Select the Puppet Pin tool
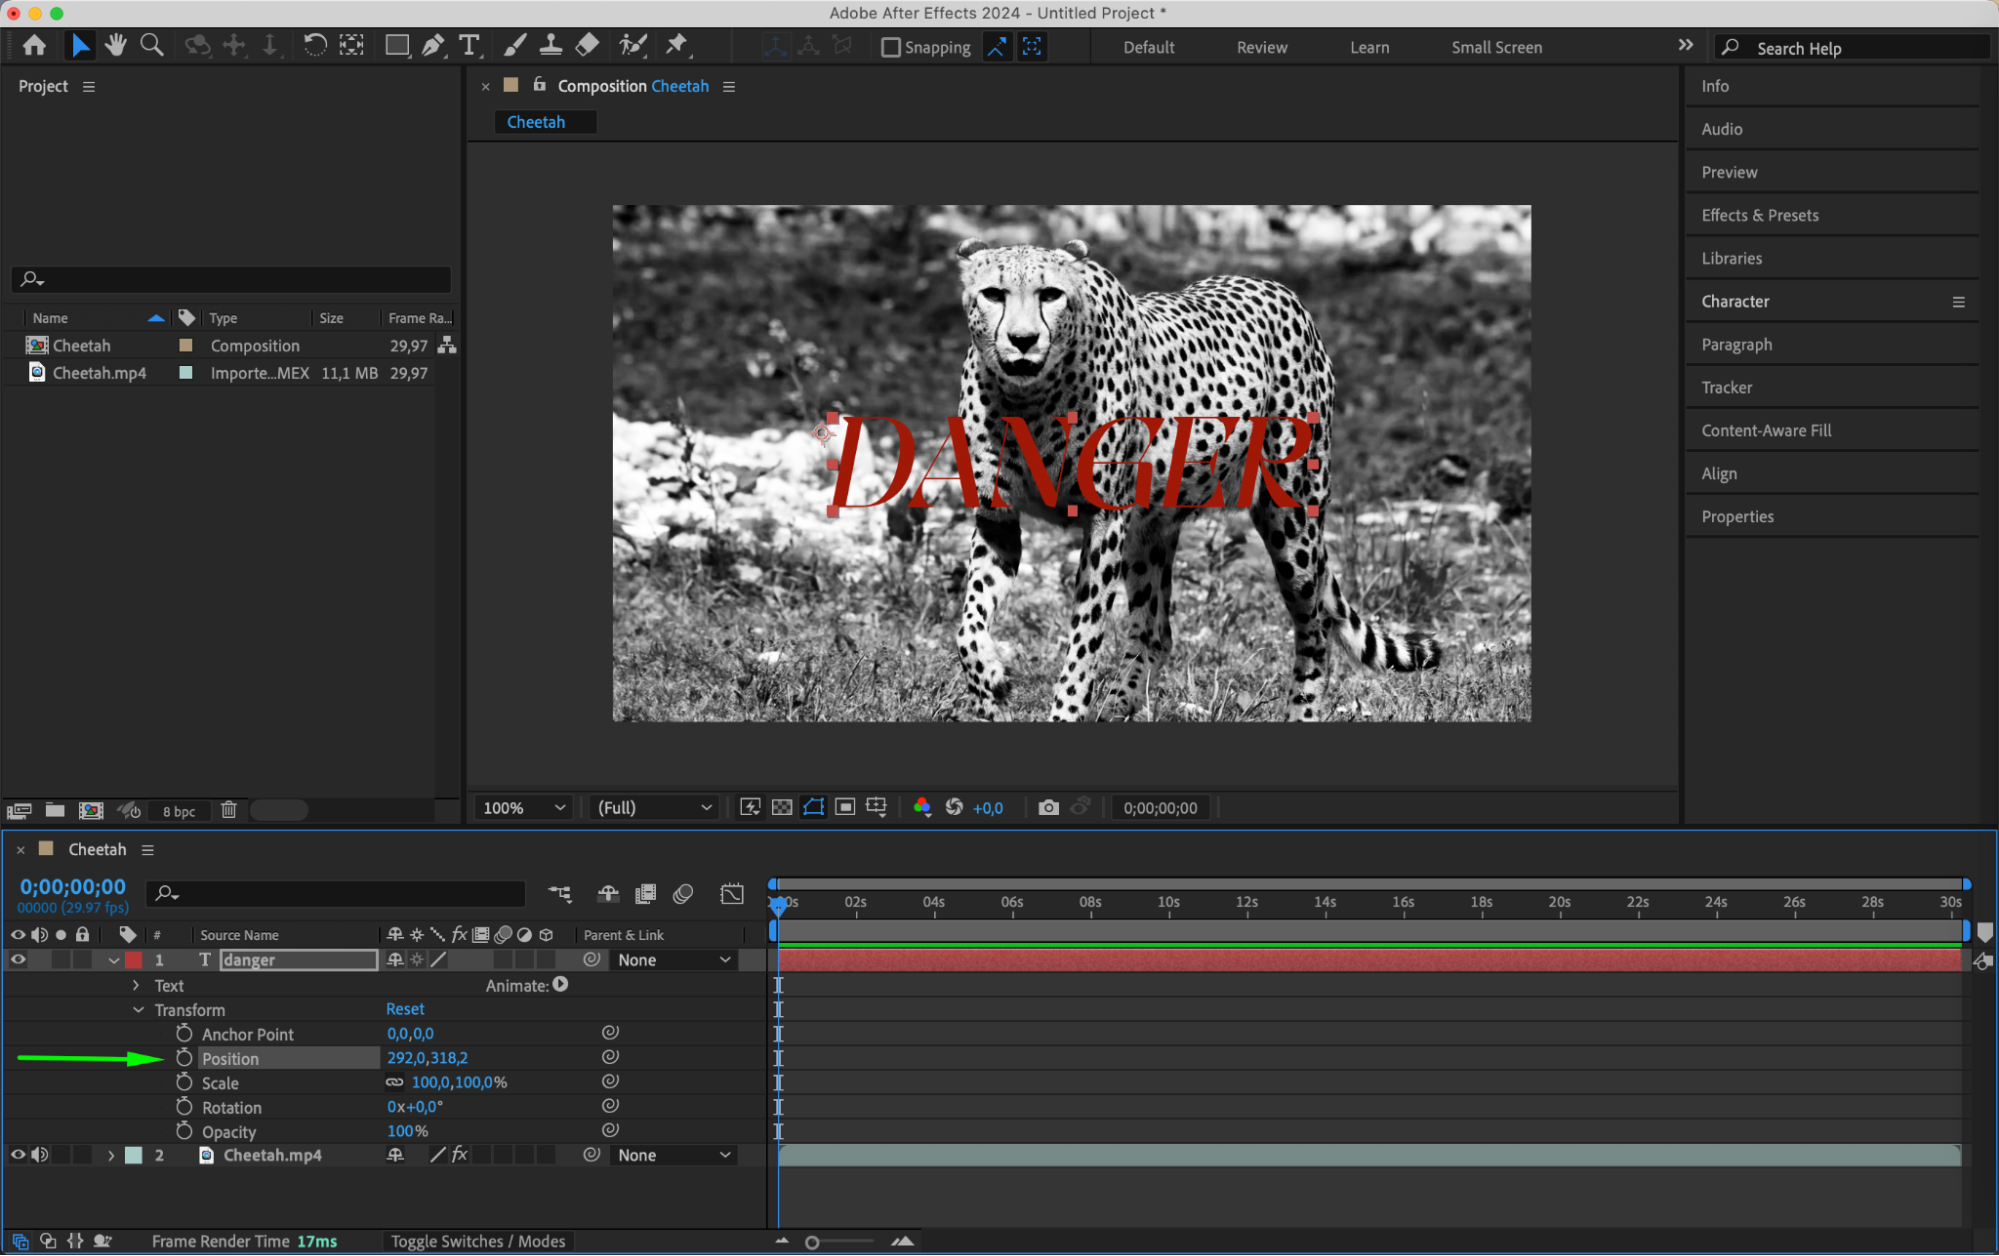This screenshot has height=1256, width=1999. coord(677,45)
